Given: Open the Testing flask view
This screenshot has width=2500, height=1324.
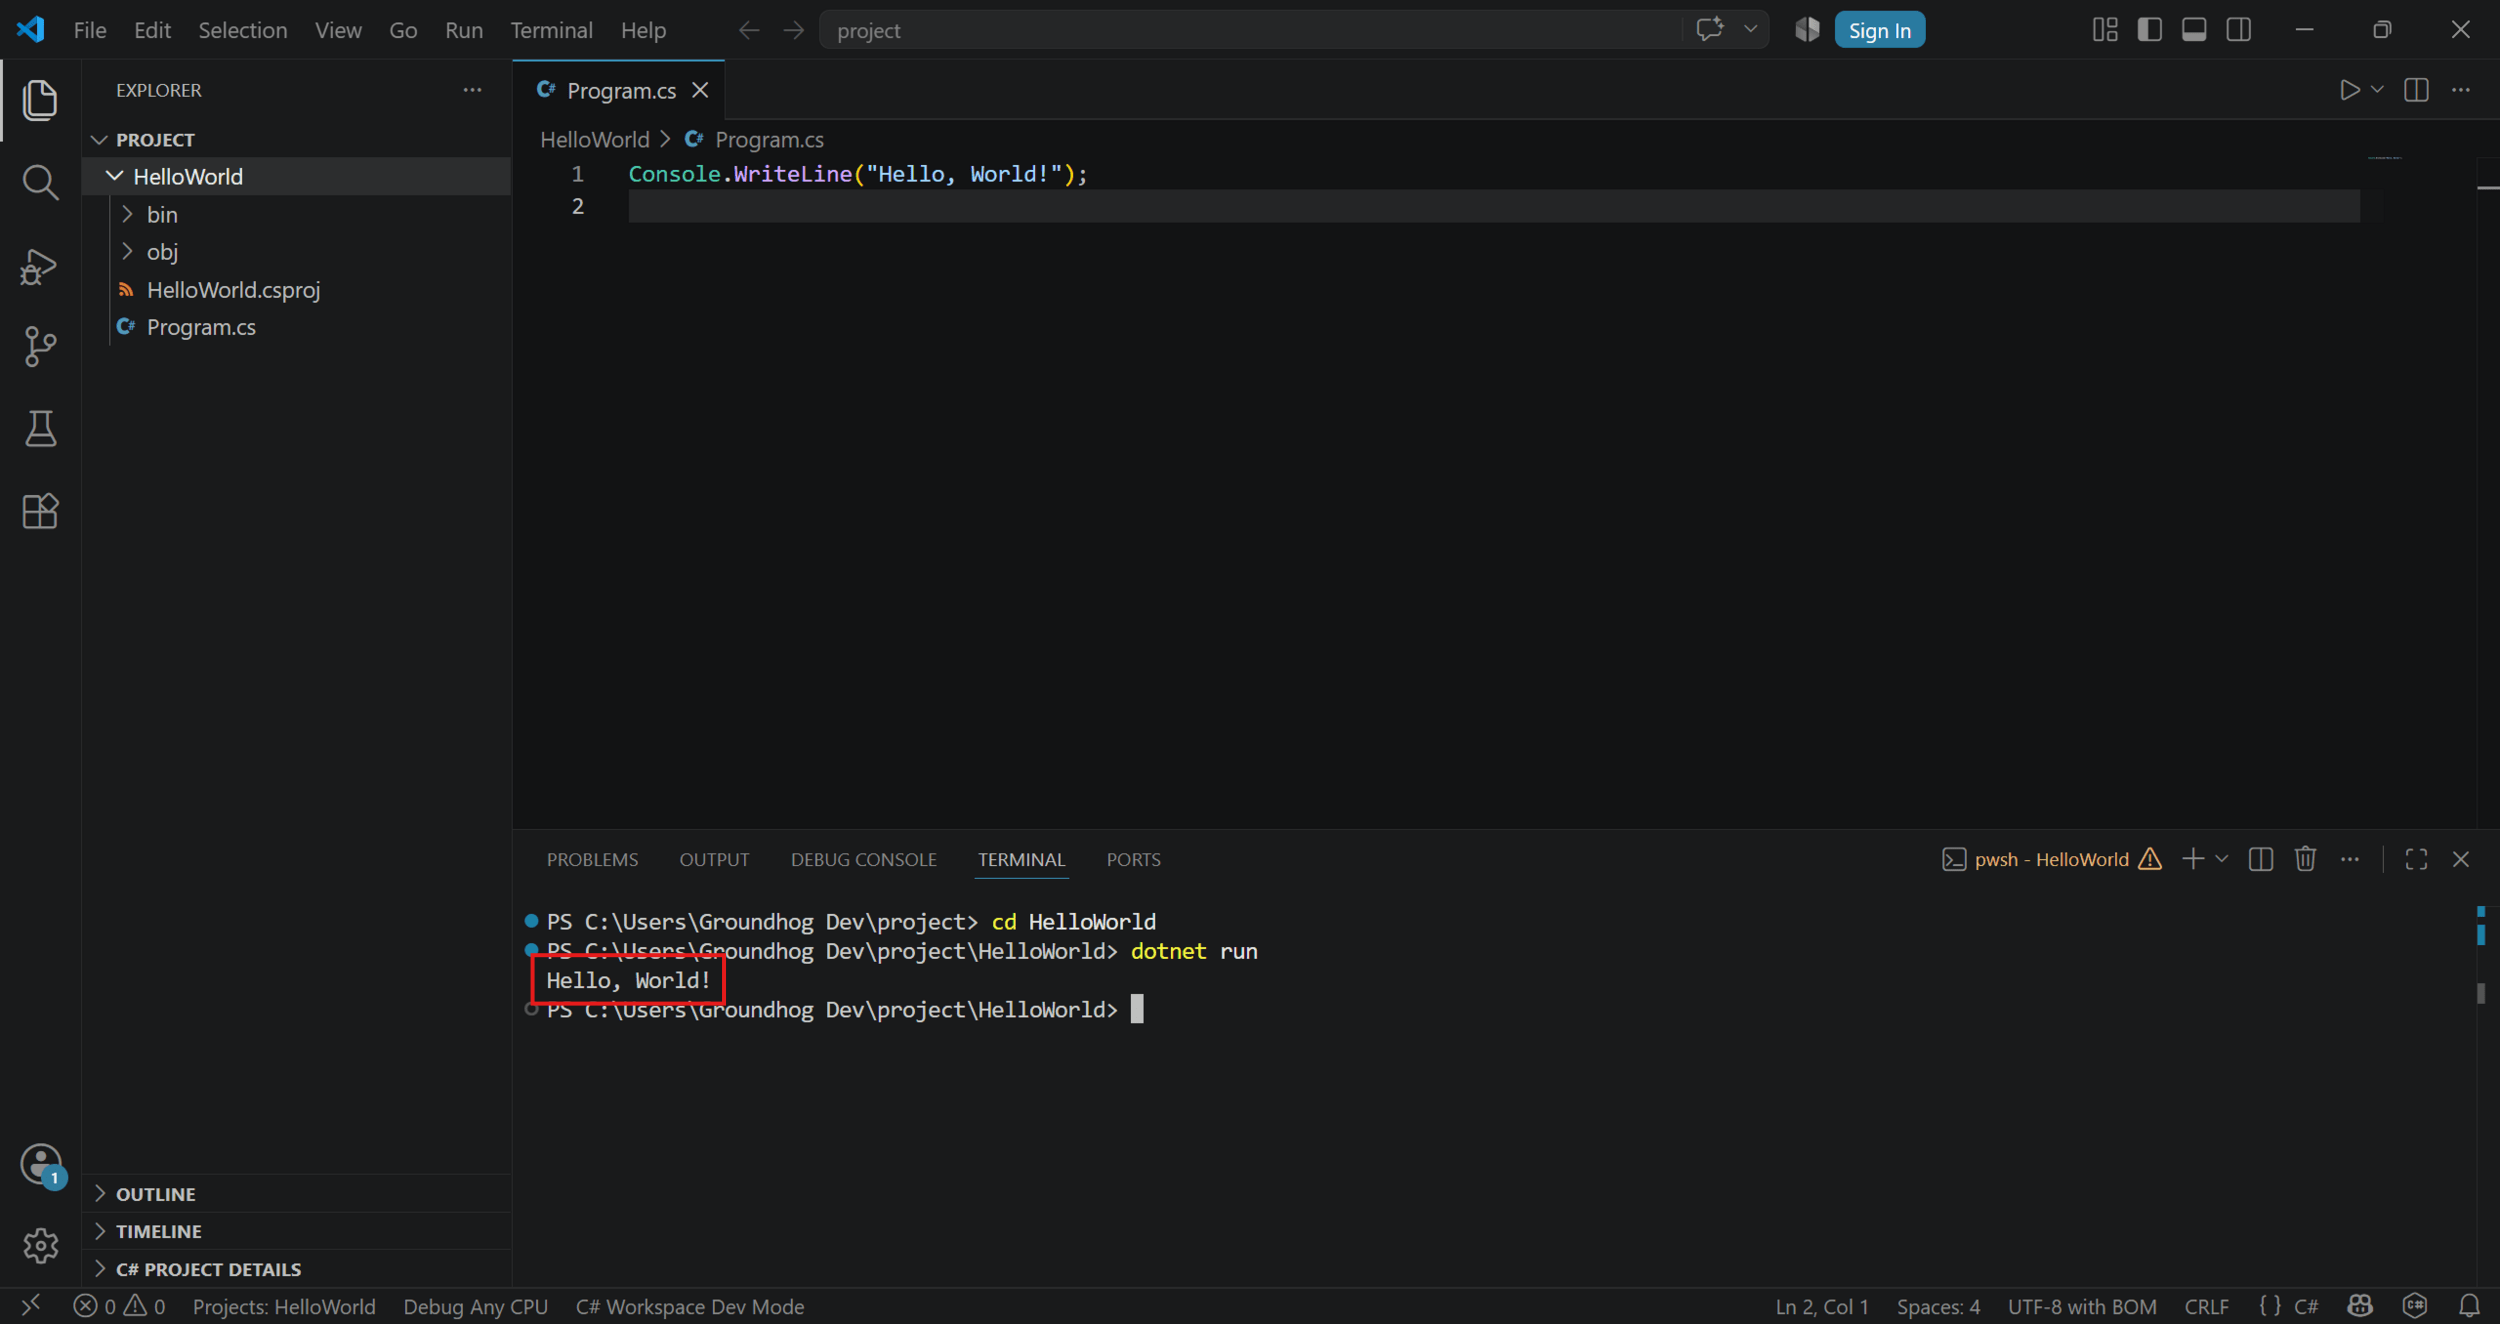Looking at the screenshot, I should (x=40, y=429).
